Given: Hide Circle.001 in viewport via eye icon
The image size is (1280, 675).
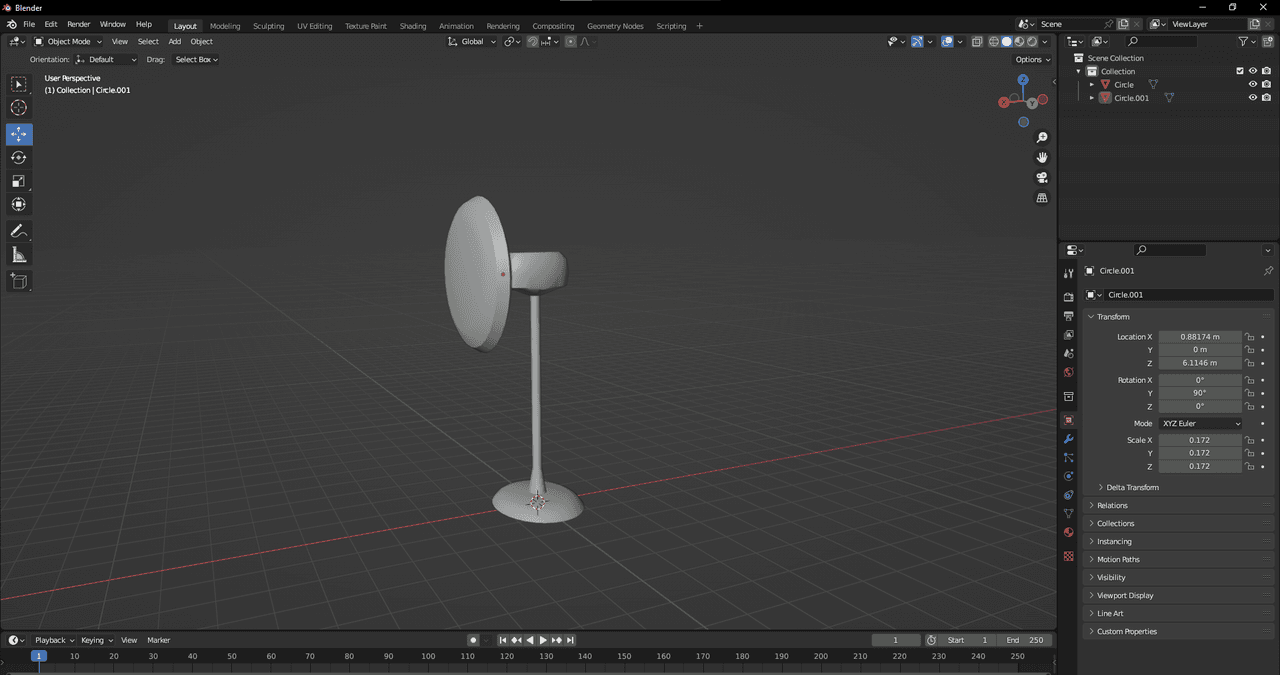Looking at the screenshot, I should pos(1252,98).
